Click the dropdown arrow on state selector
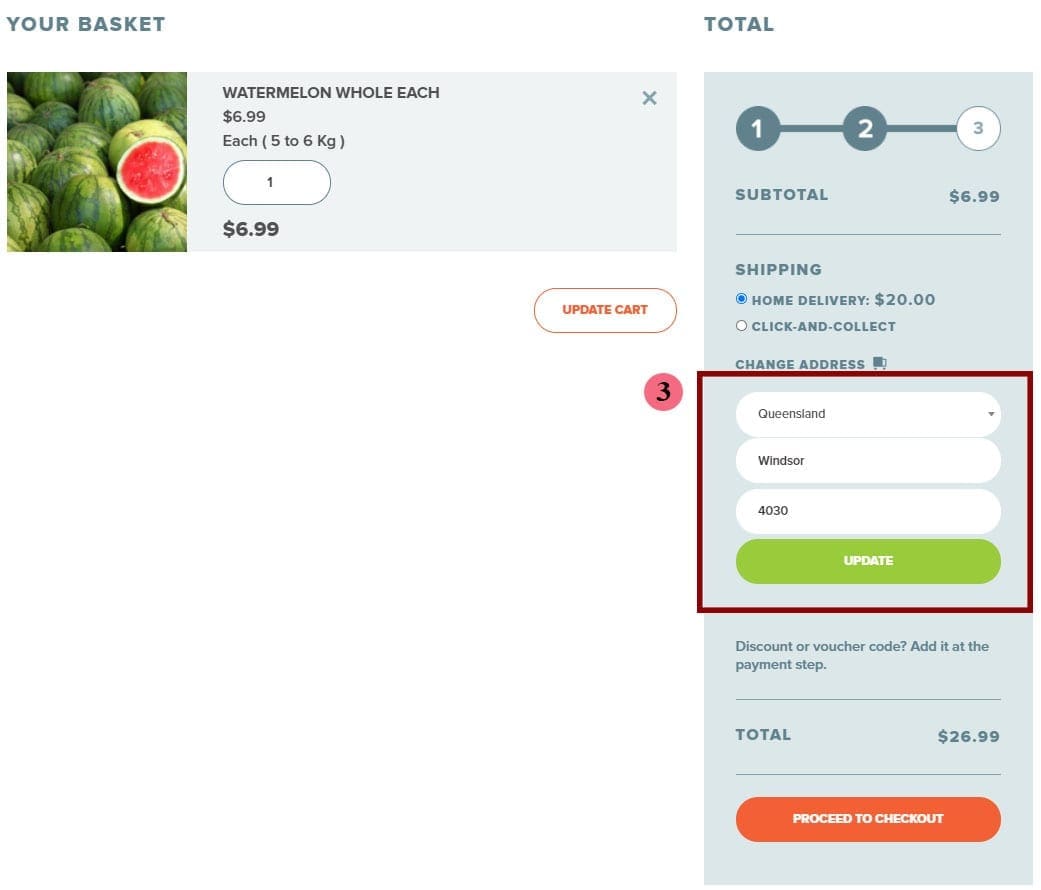 [x=991, y=414]
